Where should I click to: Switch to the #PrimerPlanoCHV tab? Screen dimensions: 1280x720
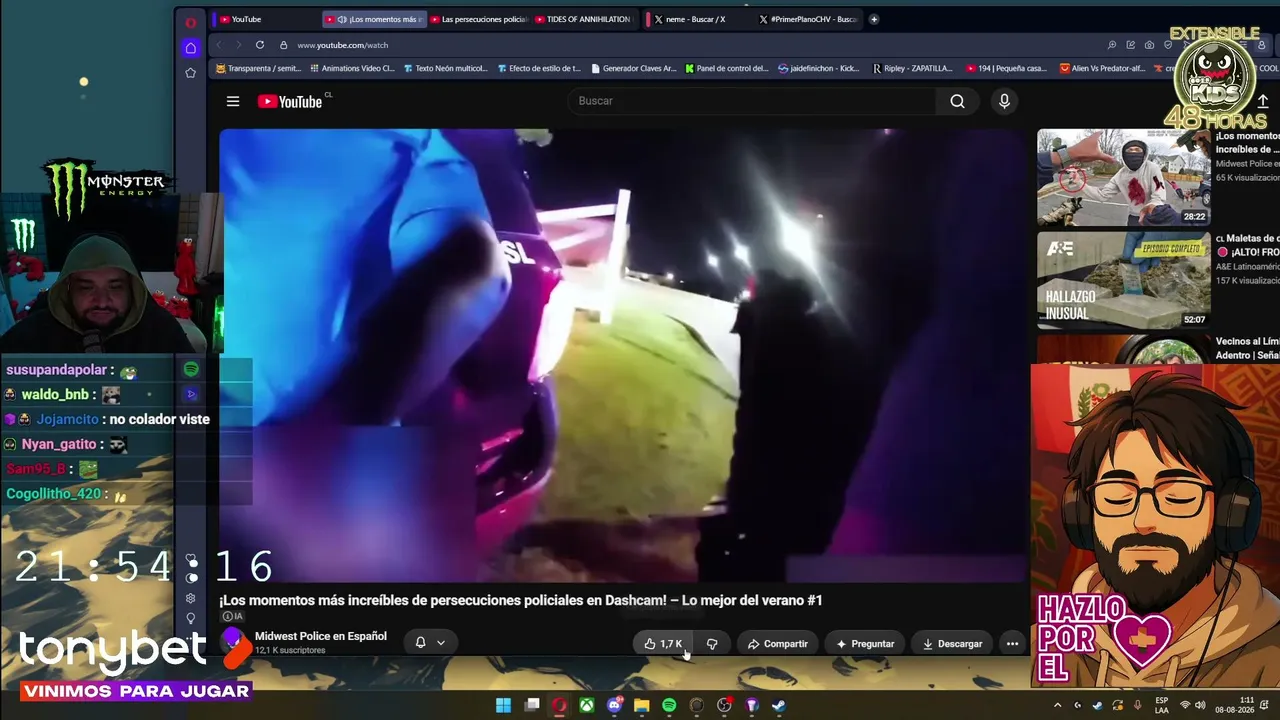point(808,19)
